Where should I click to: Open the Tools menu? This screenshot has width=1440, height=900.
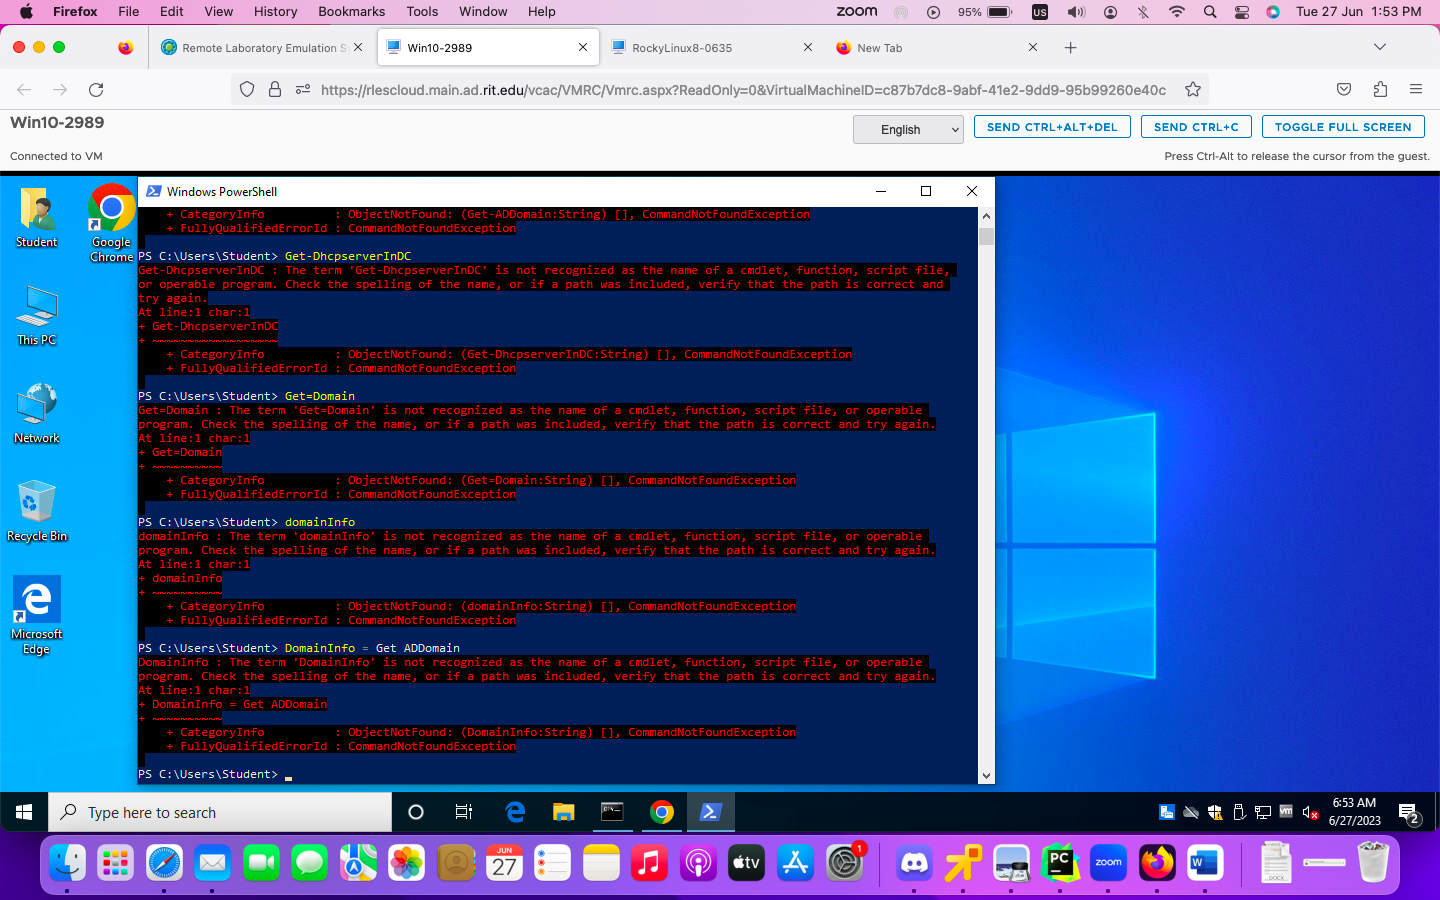(422, 12)
